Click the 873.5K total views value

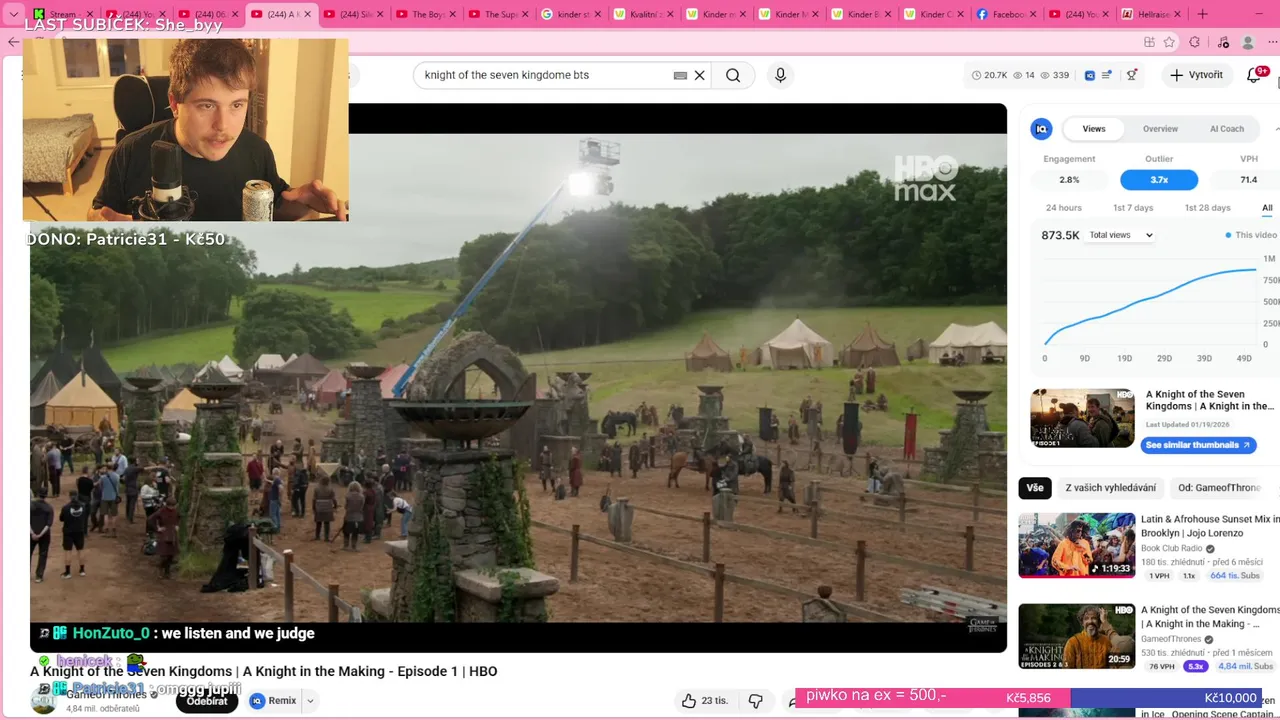[x=1060, y=235]
